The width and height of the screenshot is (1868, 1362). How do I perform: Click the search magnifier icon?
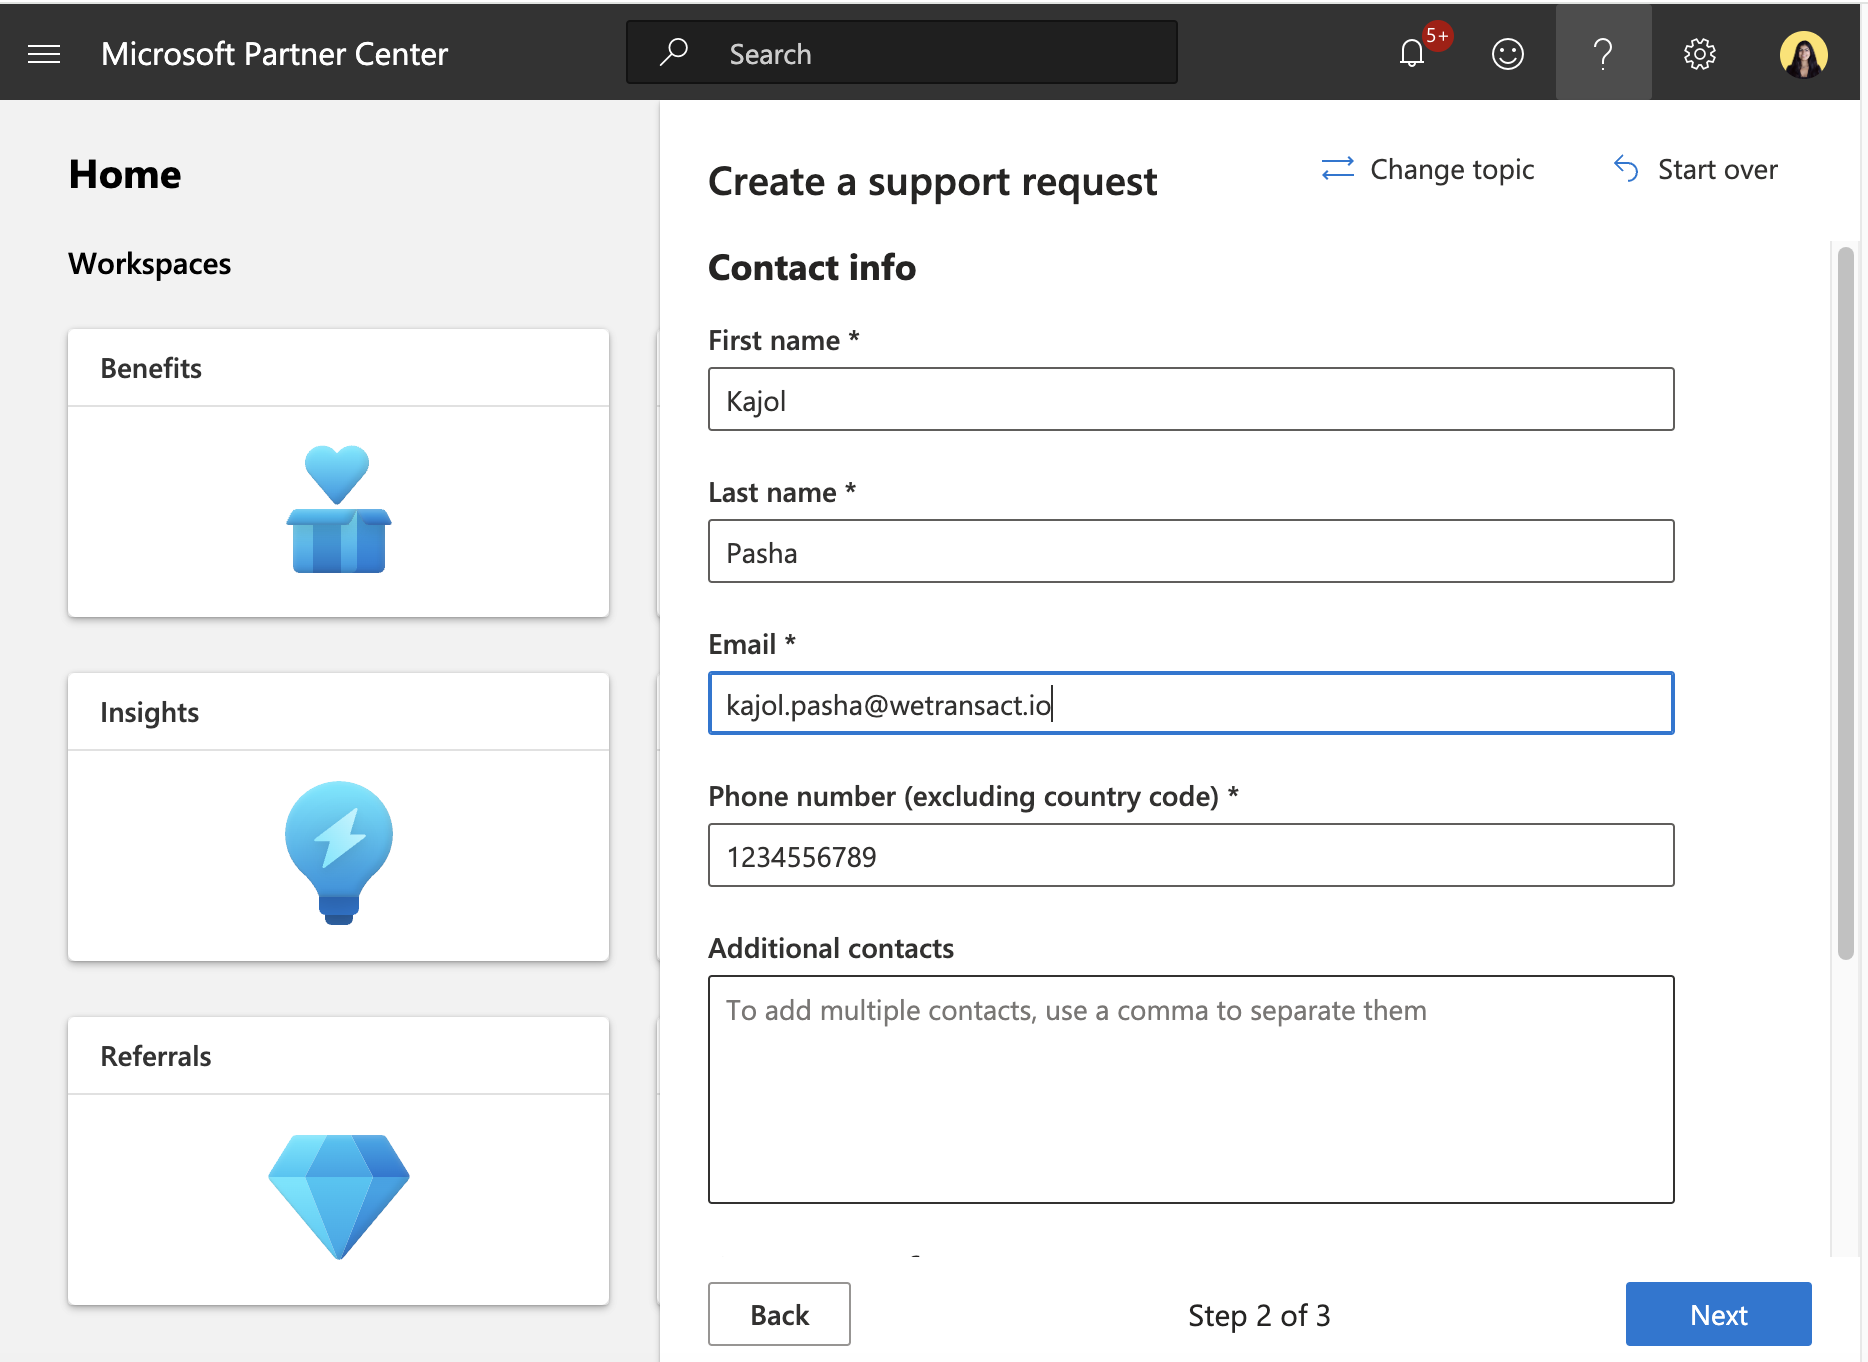click(x=674, y=52)
